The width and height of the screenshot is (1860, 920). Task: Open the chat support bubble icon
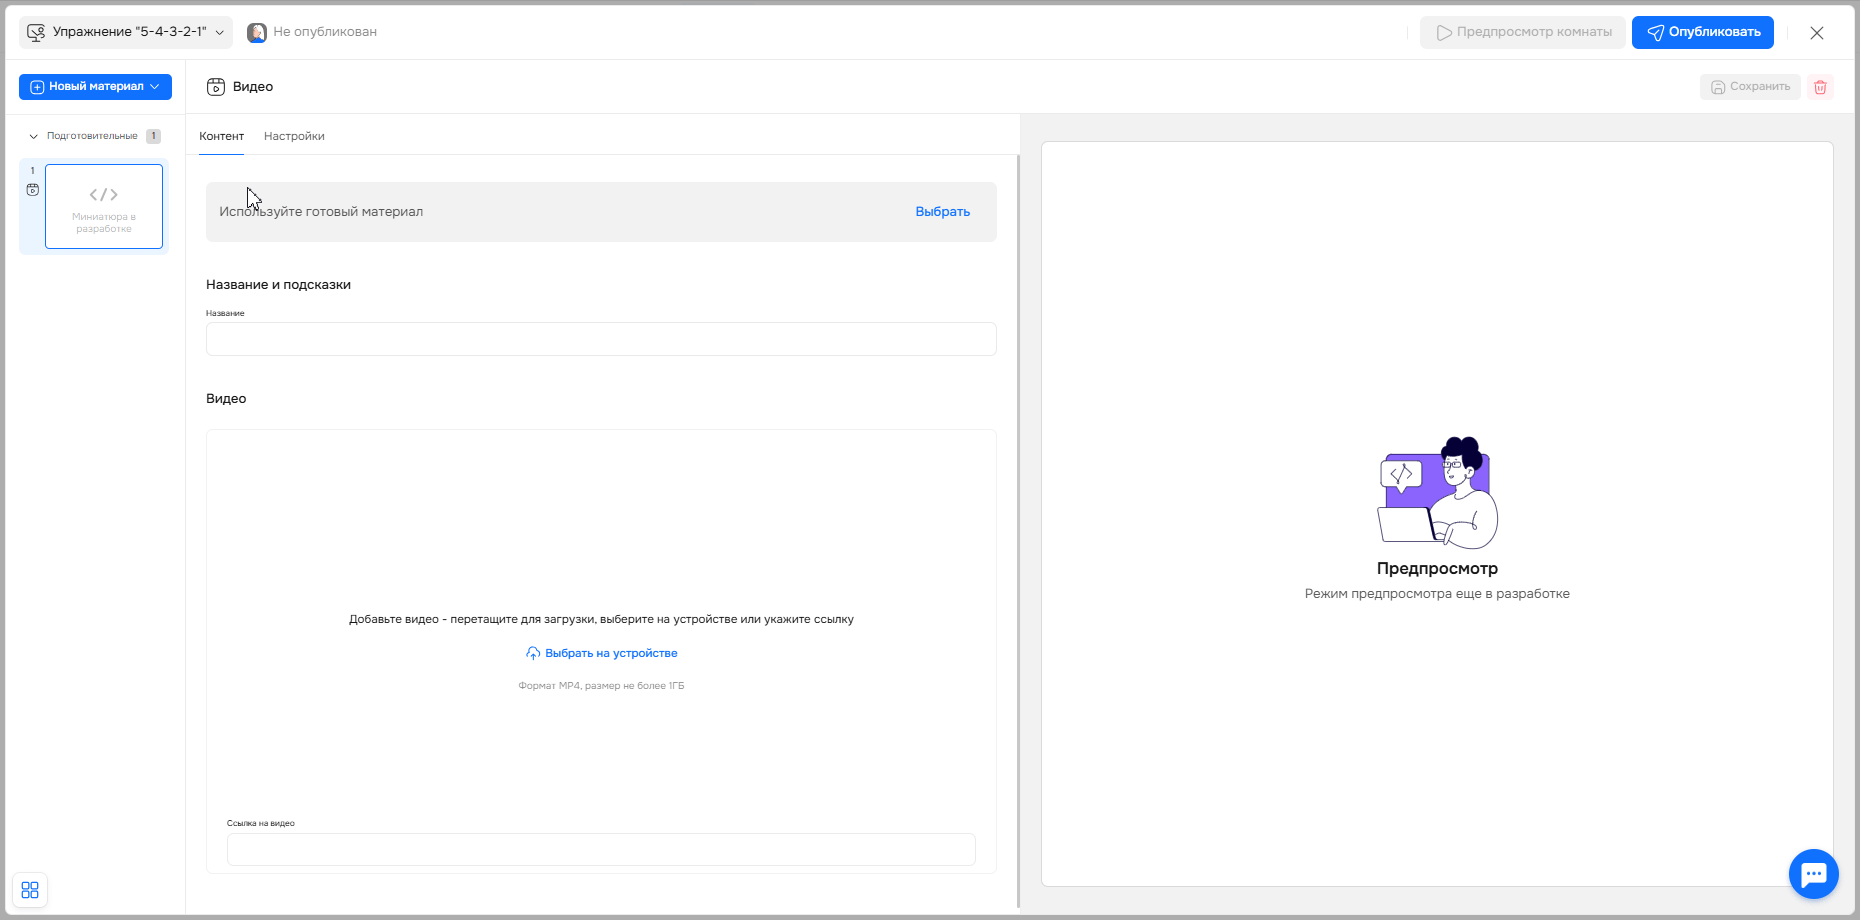pyautogui.click(x=1813, y=874)
